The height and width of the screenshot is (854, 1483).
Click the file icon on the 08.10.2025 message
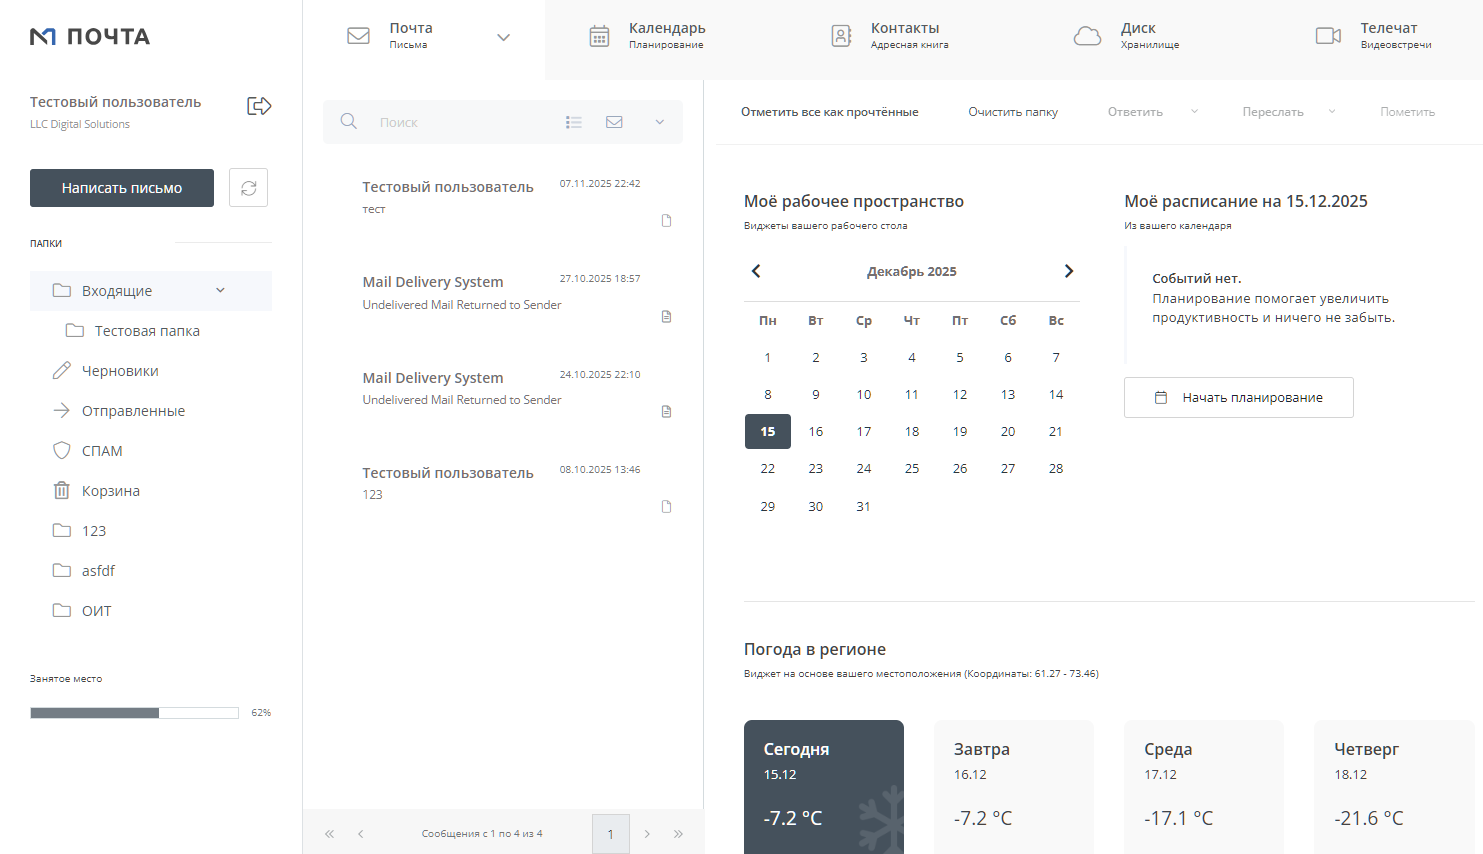coord(667,506)
